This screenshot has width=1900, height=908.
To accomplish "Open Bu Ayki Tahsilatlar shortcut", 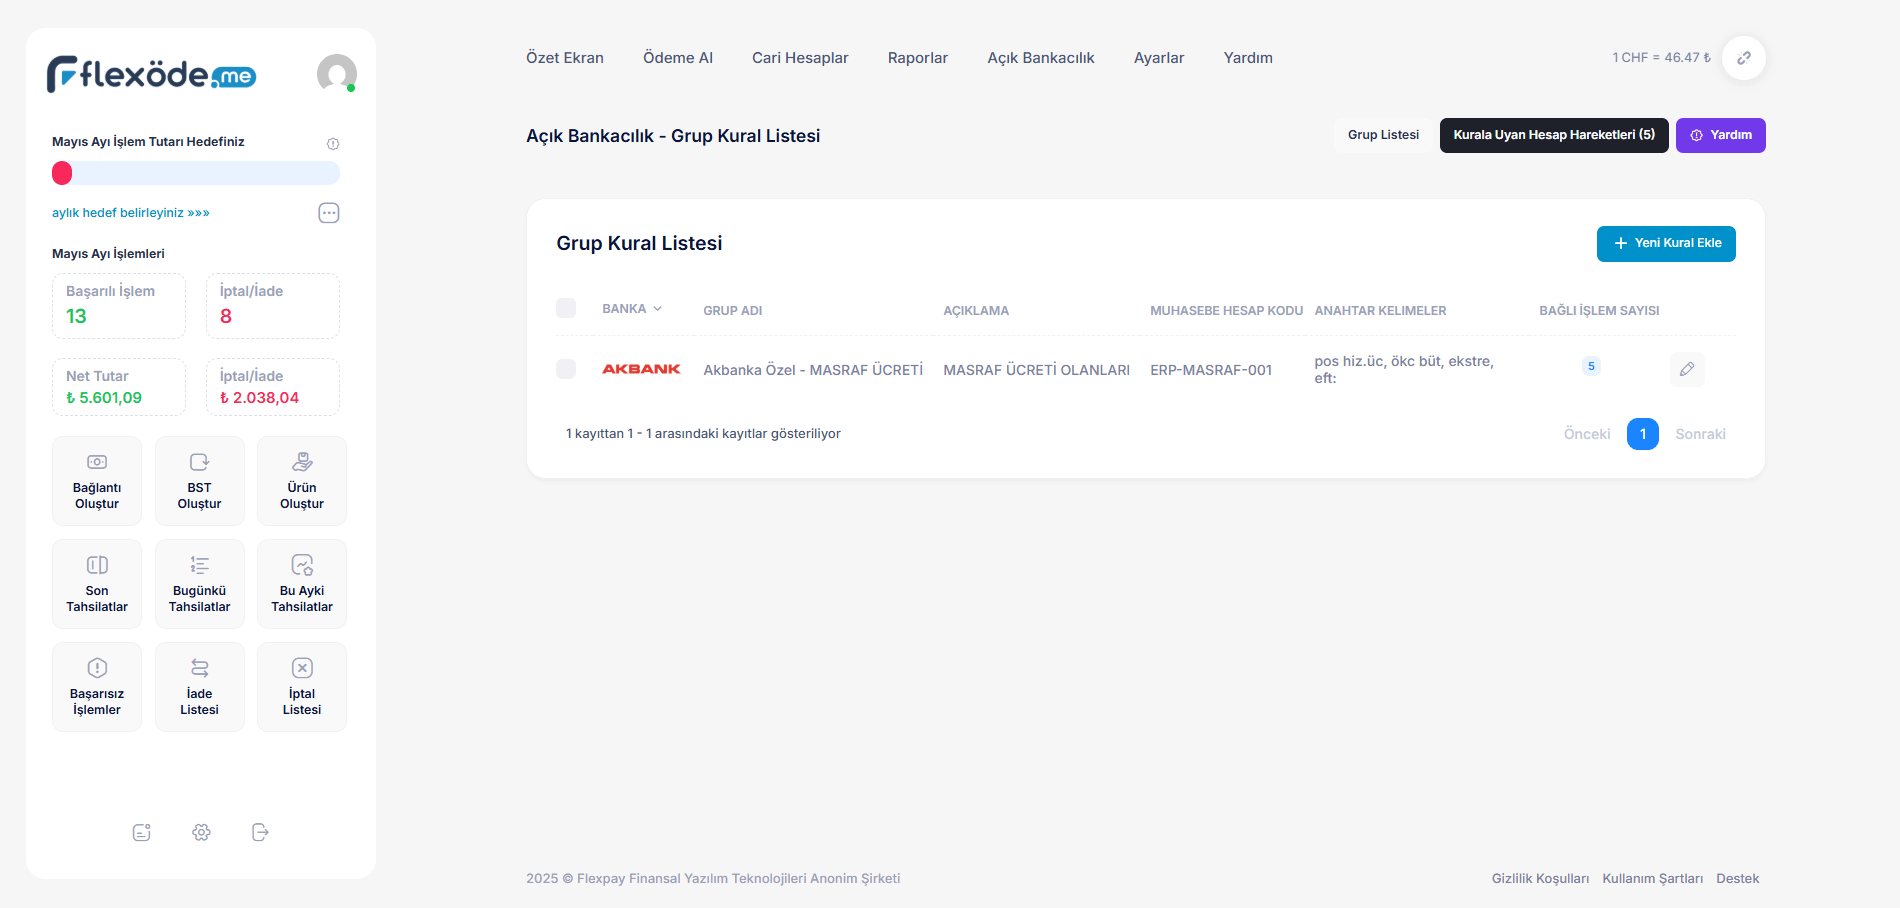I will (302, 584).
